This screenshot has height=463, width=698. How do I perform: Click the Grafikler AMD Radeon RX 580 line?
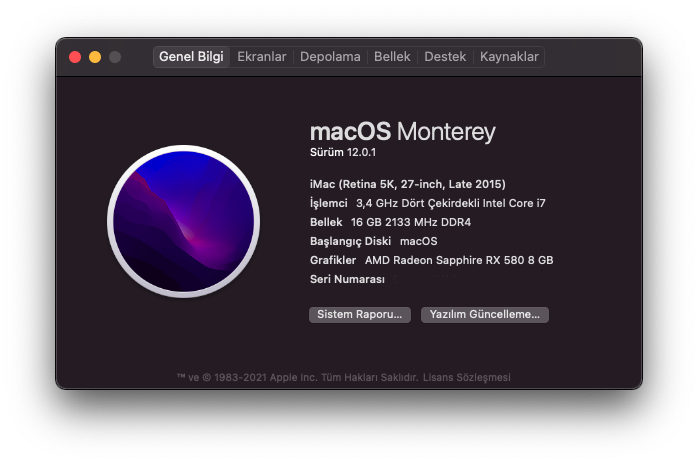(432, 260)
